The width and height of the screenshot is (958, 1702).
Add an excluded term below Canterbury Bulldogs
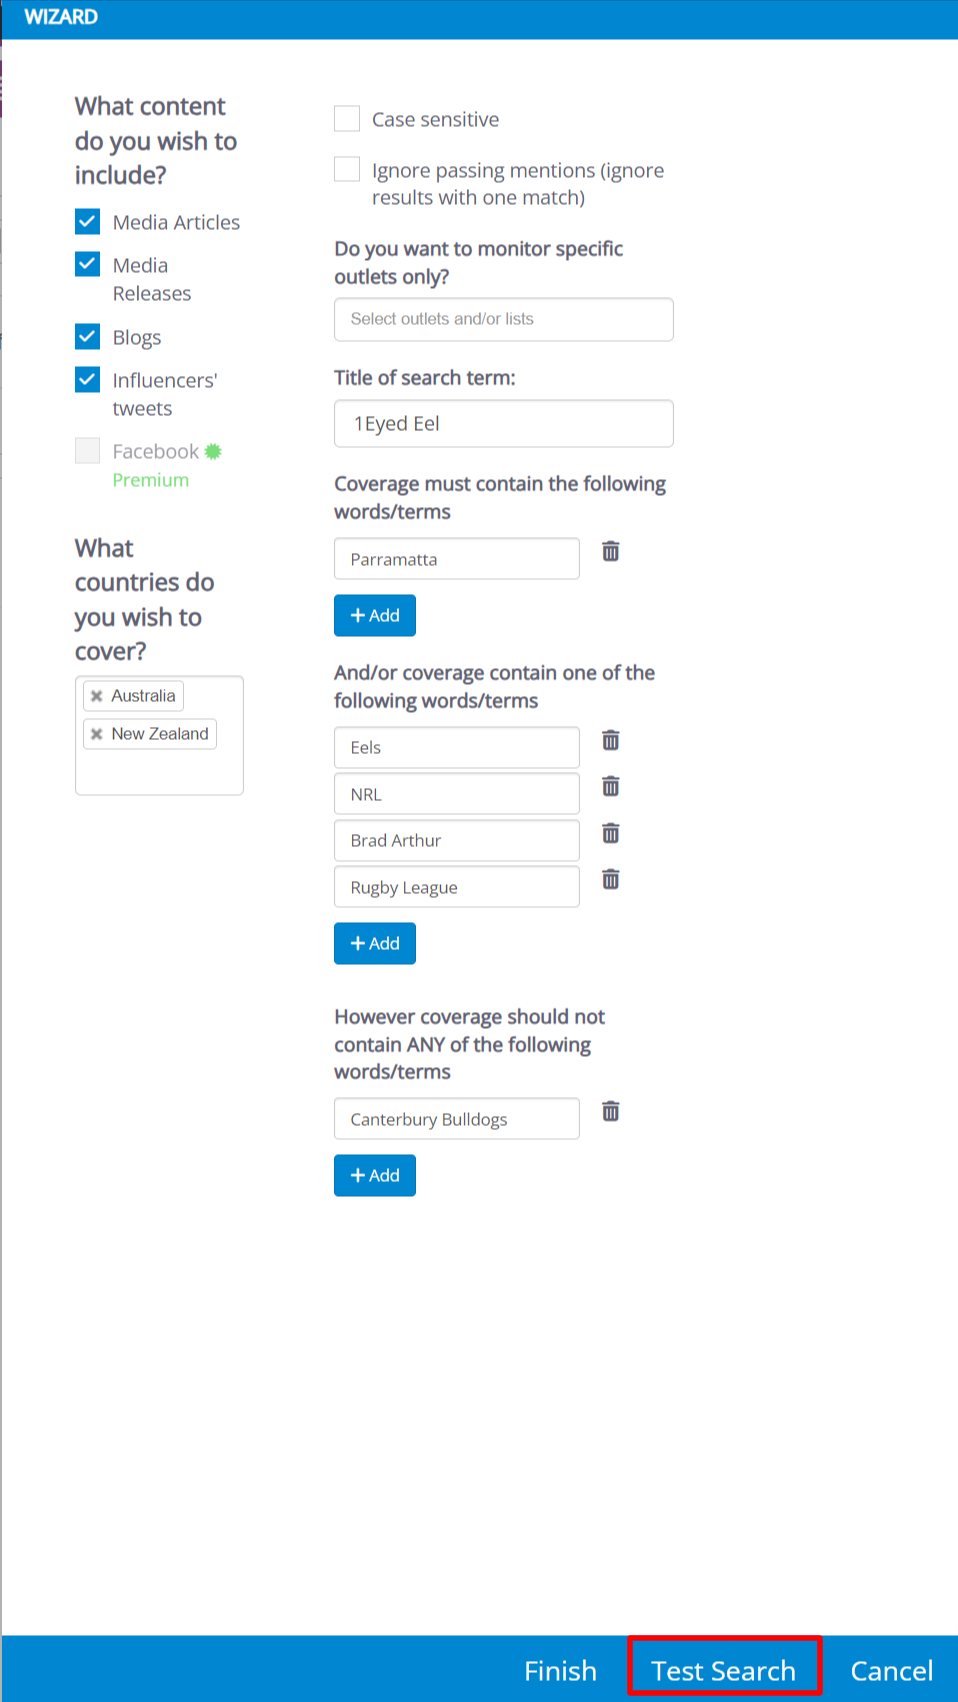374,1175
